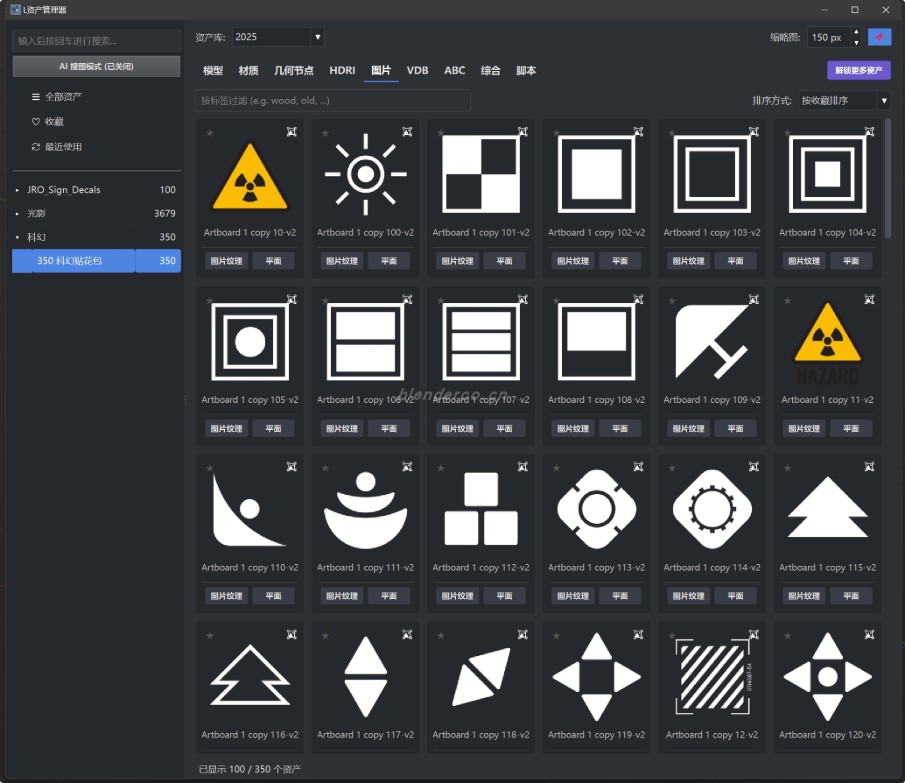This screenshot has width=905, height=783.
Task: Click corner icon on Artboard 1 copy 108-v2
Action: pos(638,299)
